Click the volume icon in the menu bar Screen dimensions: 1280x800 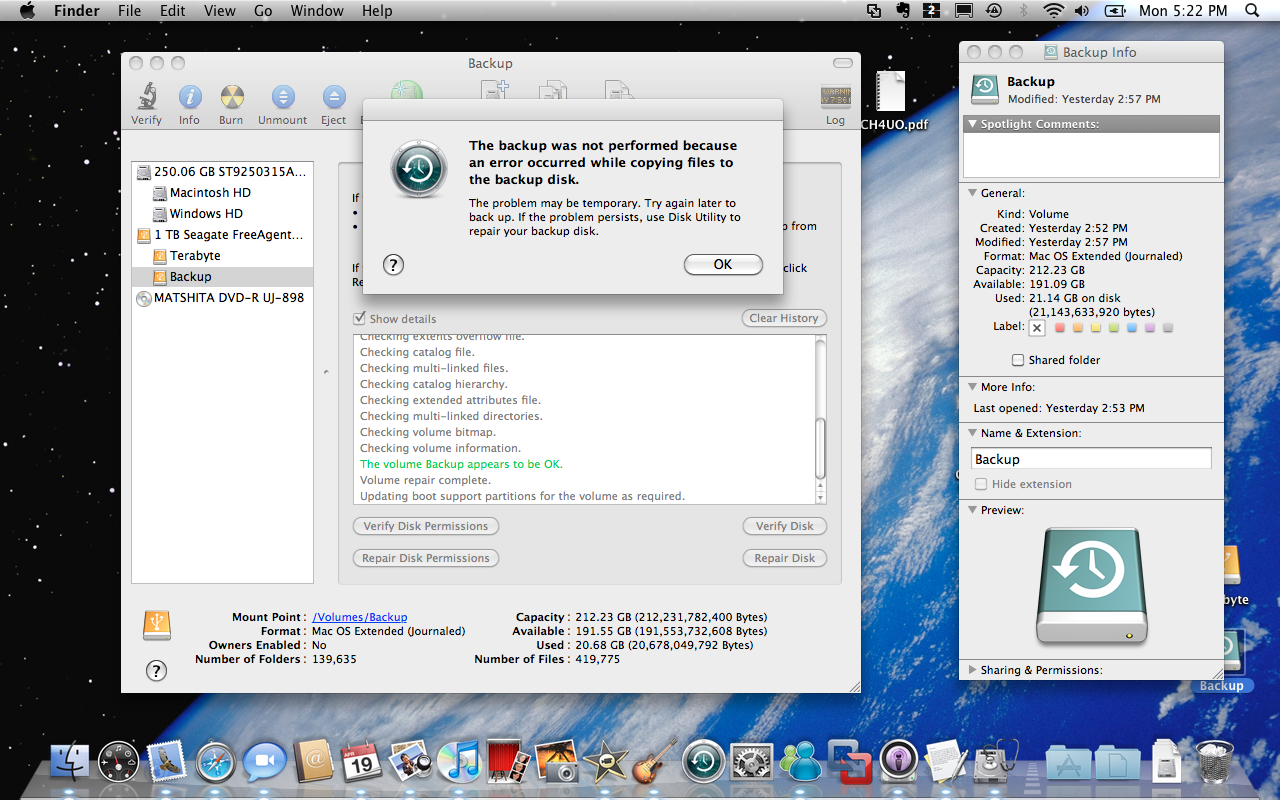coord(1082,11)
